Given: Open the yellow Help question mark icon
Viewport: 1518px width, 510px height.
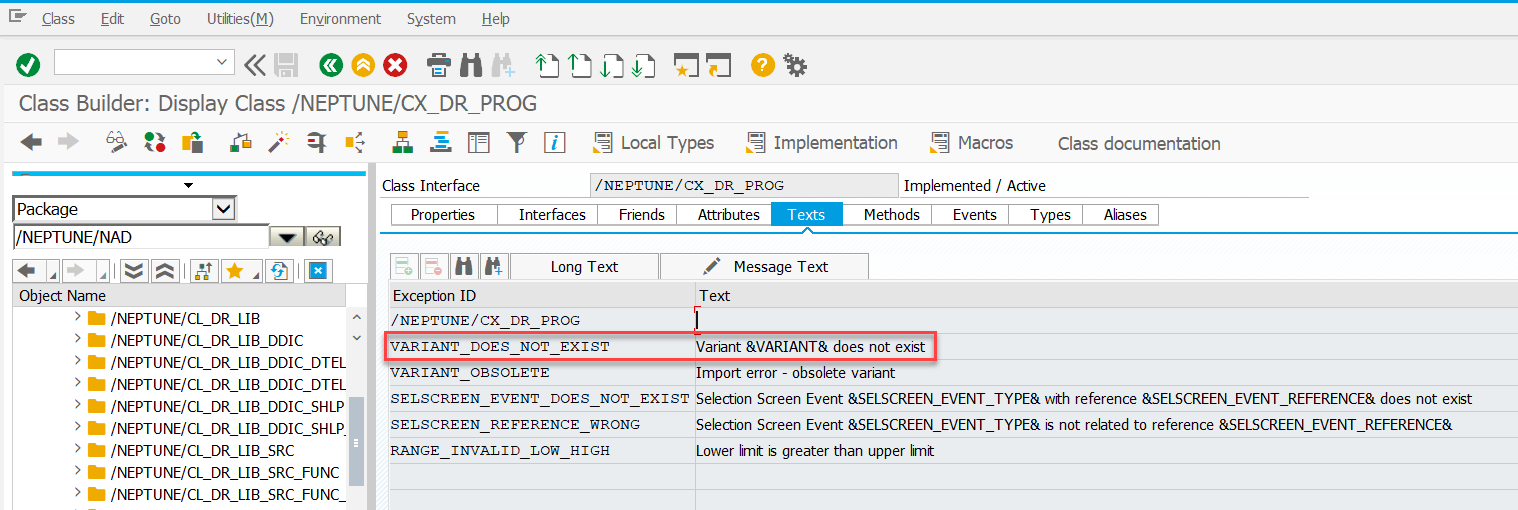Looking at the screenshot, I should 763,65.
